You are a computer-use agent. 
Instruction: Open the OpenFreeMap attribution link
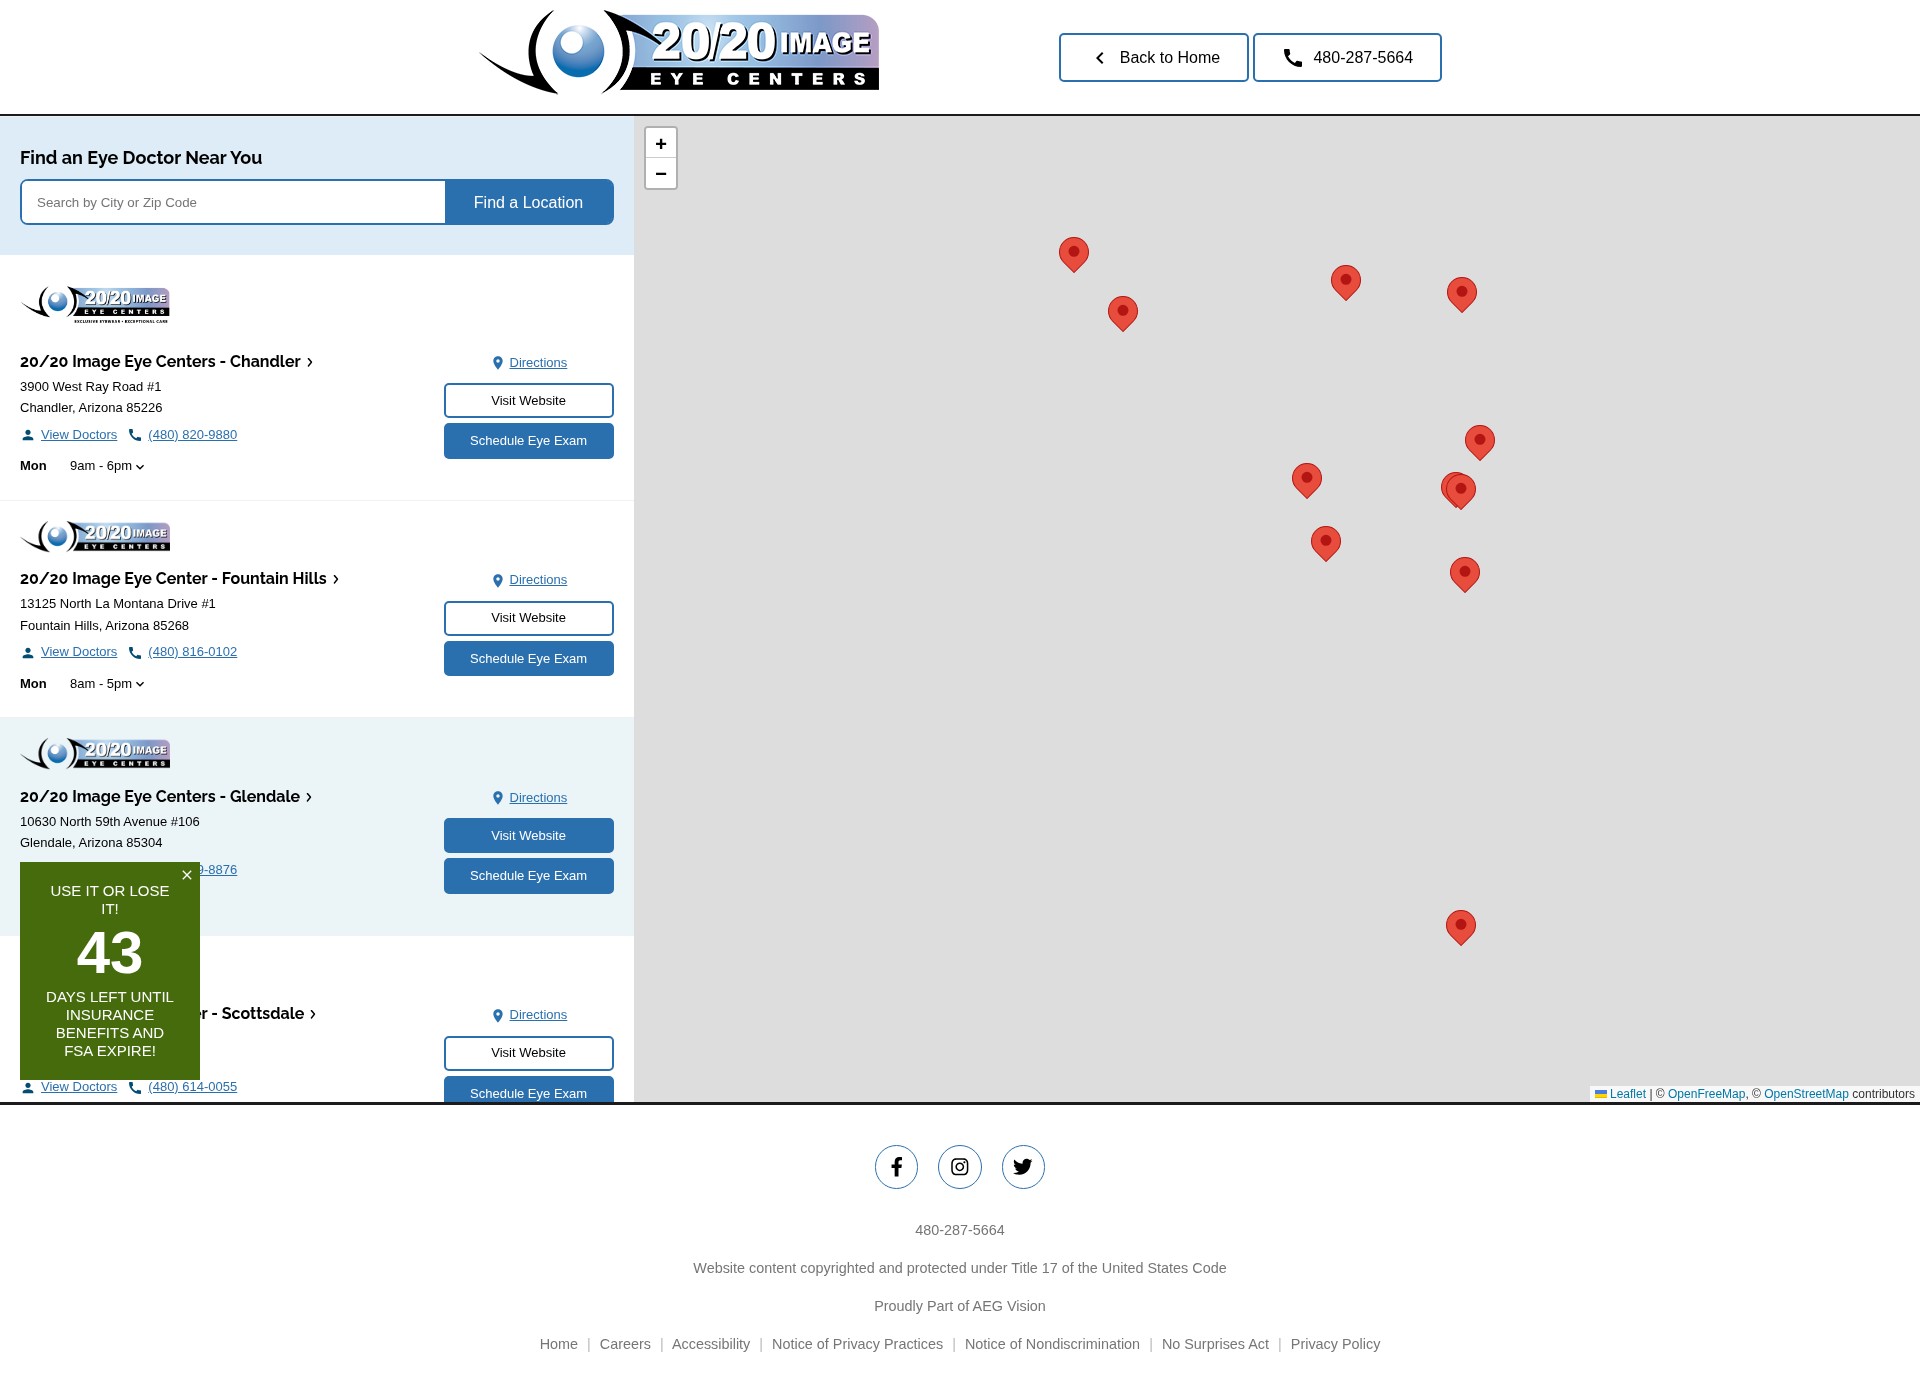[x=1706, y=1094]
